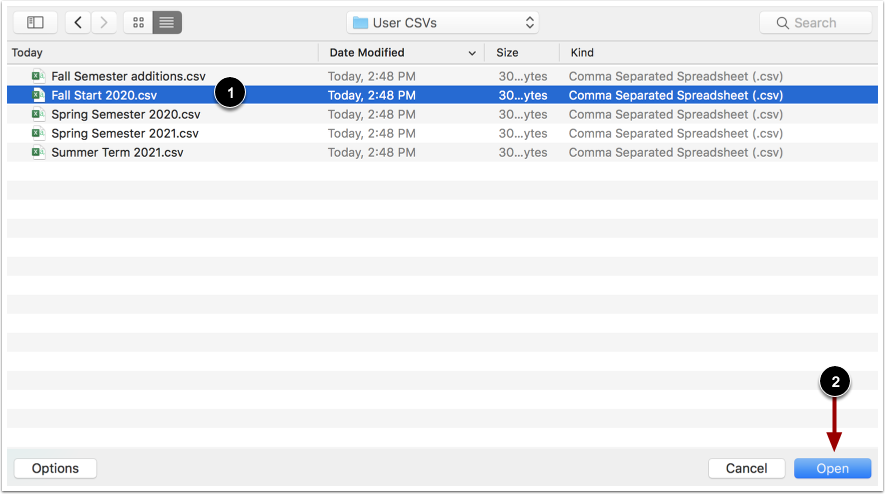
Task: Open the User CSVs folder dropdown
Action: tap(442, 23)
